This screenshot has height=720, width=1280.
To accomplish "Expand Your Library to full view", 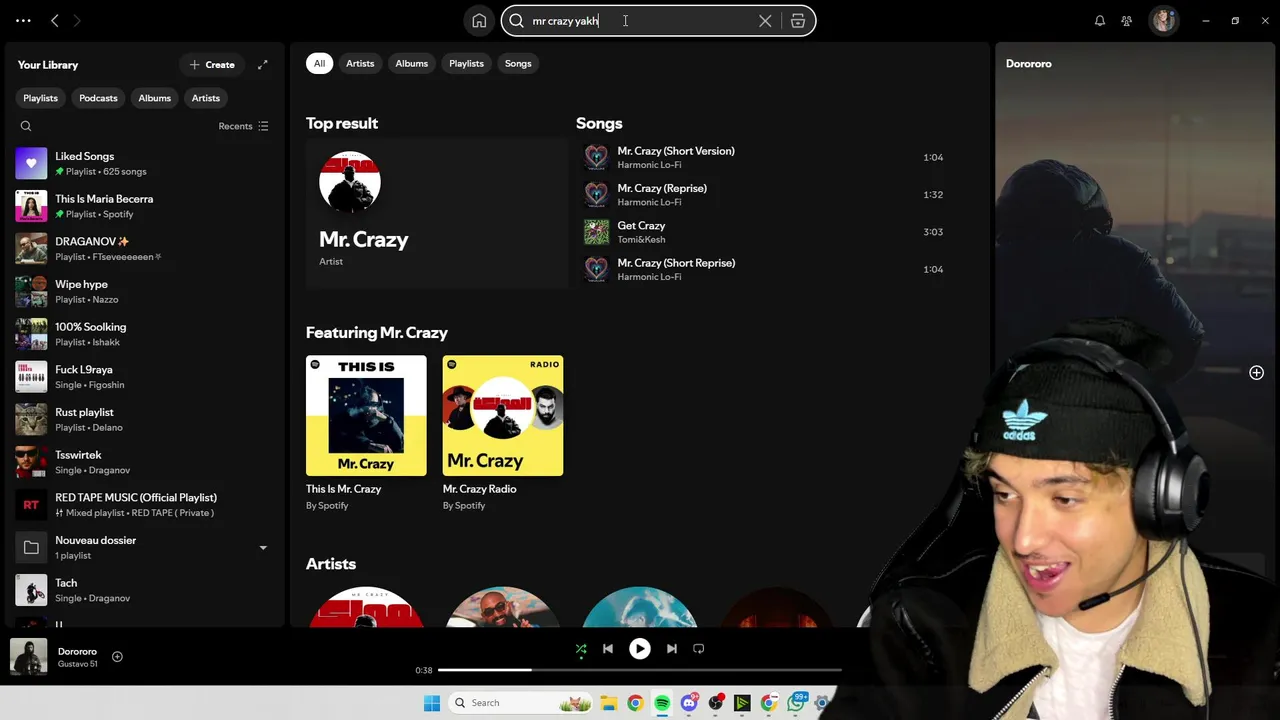I will (x=263, y=65).
